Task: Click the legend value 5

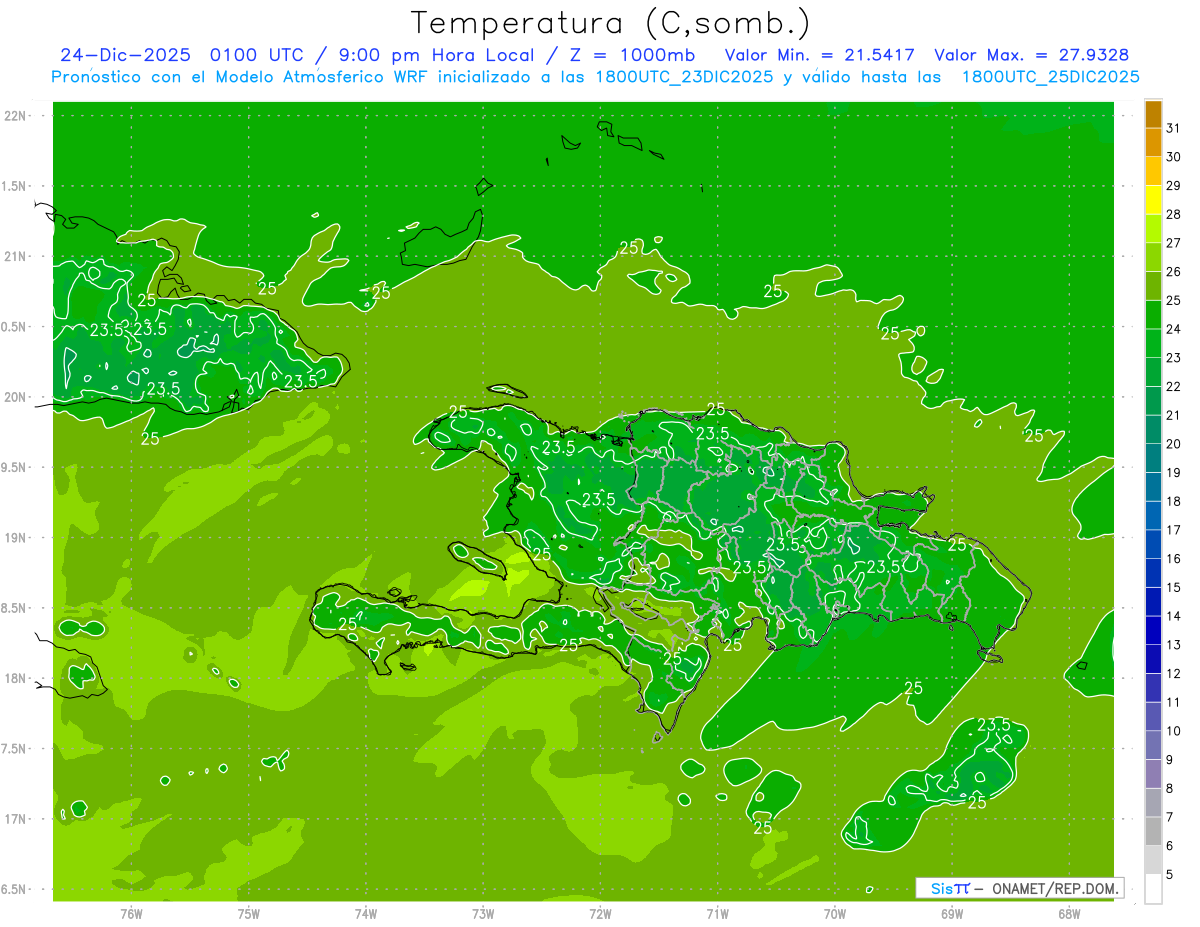Action: (1170, 875)
